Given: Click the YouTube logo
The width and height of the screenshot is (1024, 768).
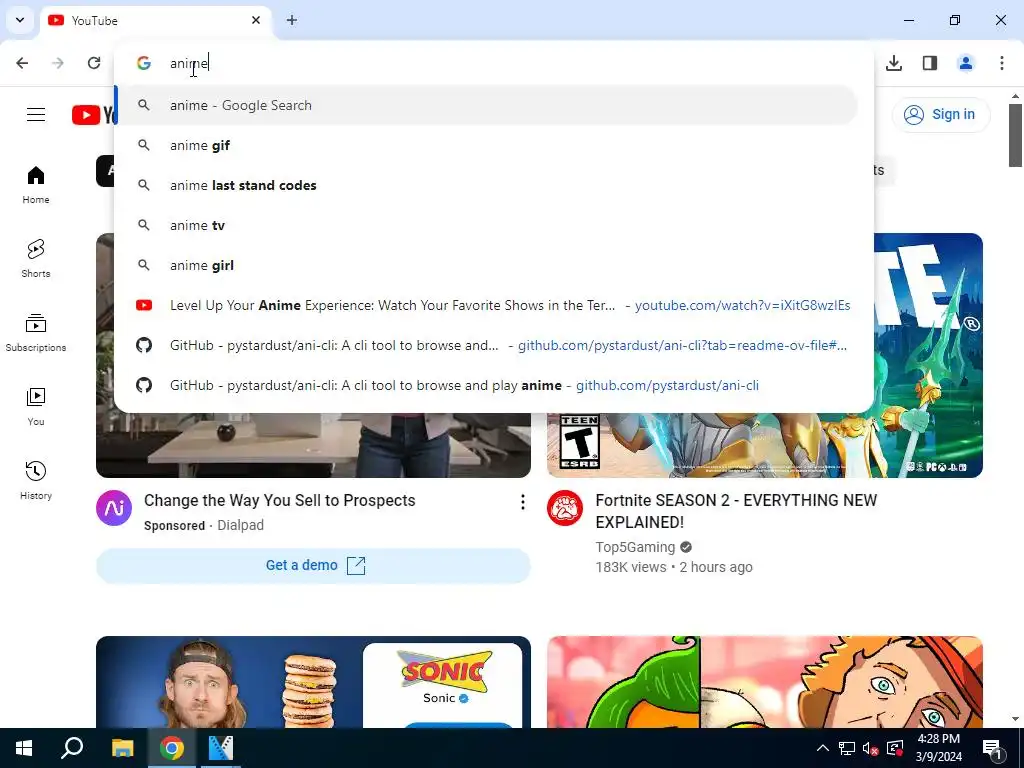Looking at the screenshot, I should point(93,115).
